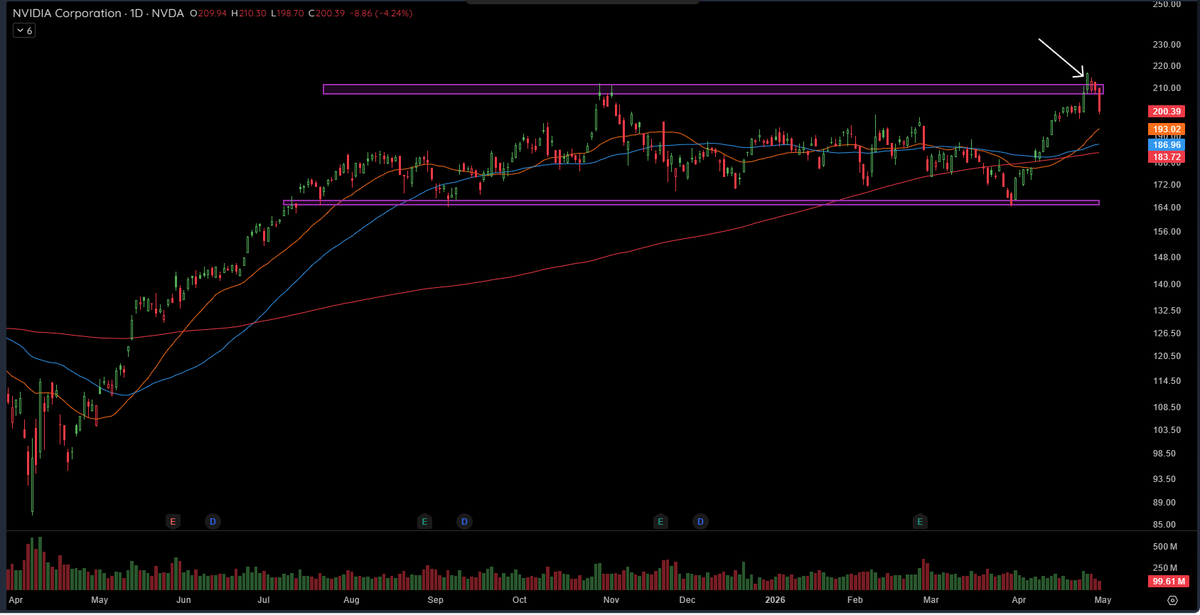Click the Mar label on time axis
1200x615 pixels.
[x=932, y=601]
